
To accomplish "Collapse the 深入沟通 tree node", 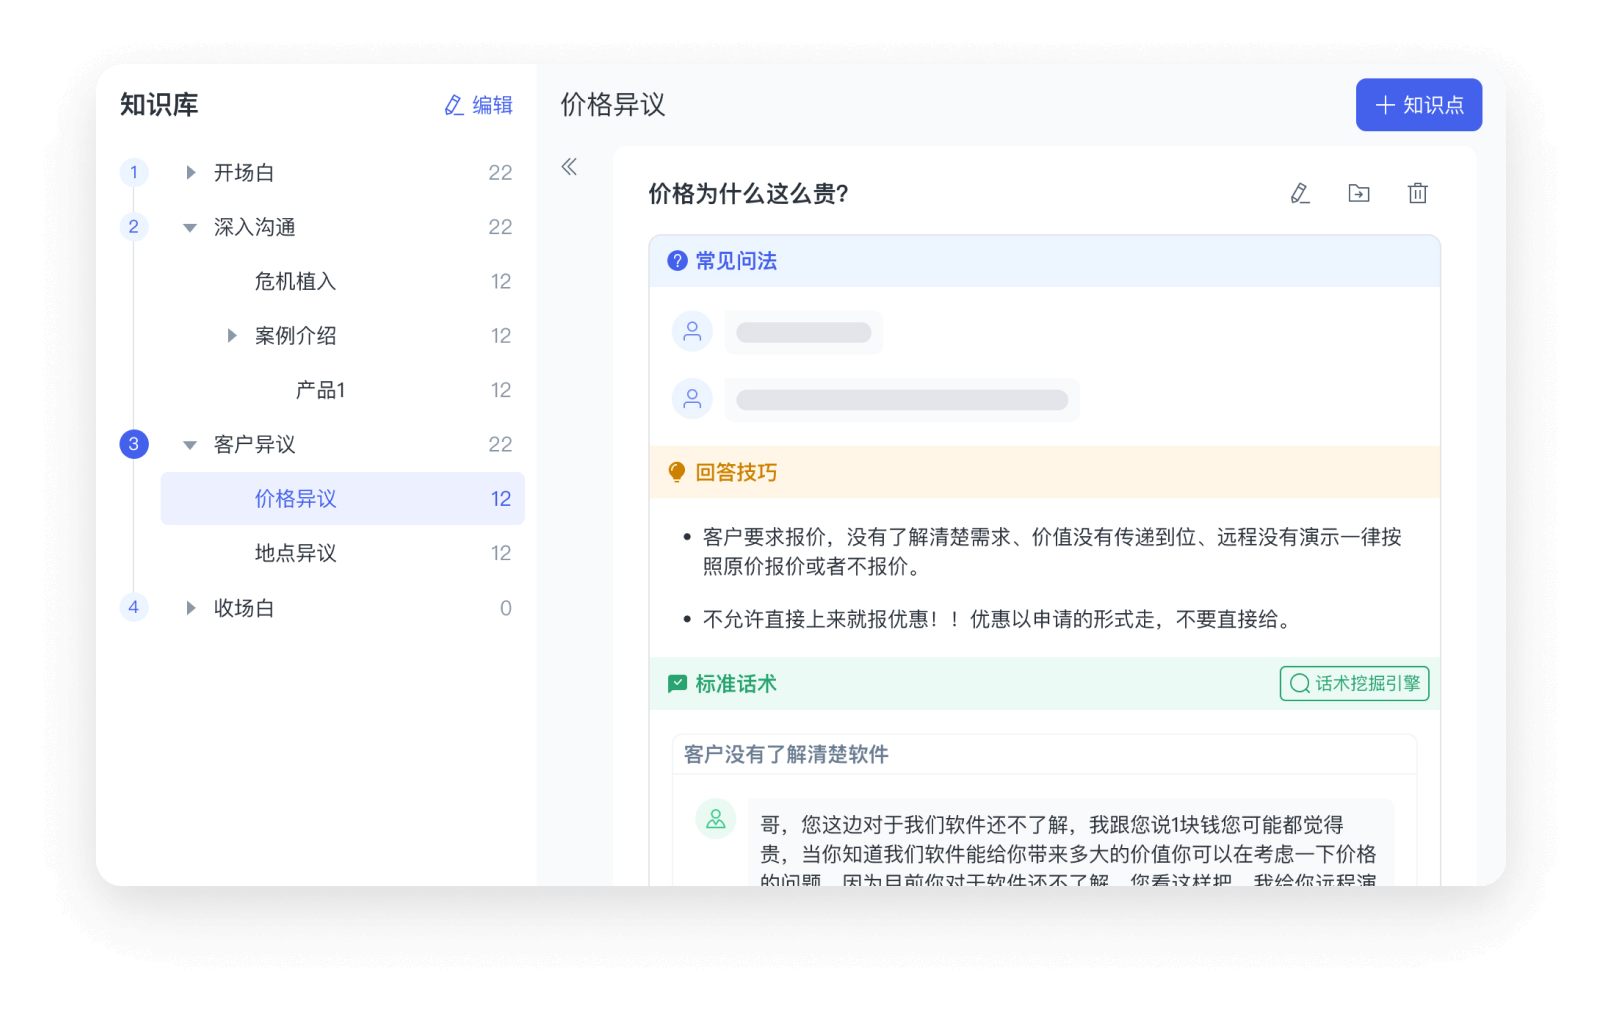I will coord(190,228).
